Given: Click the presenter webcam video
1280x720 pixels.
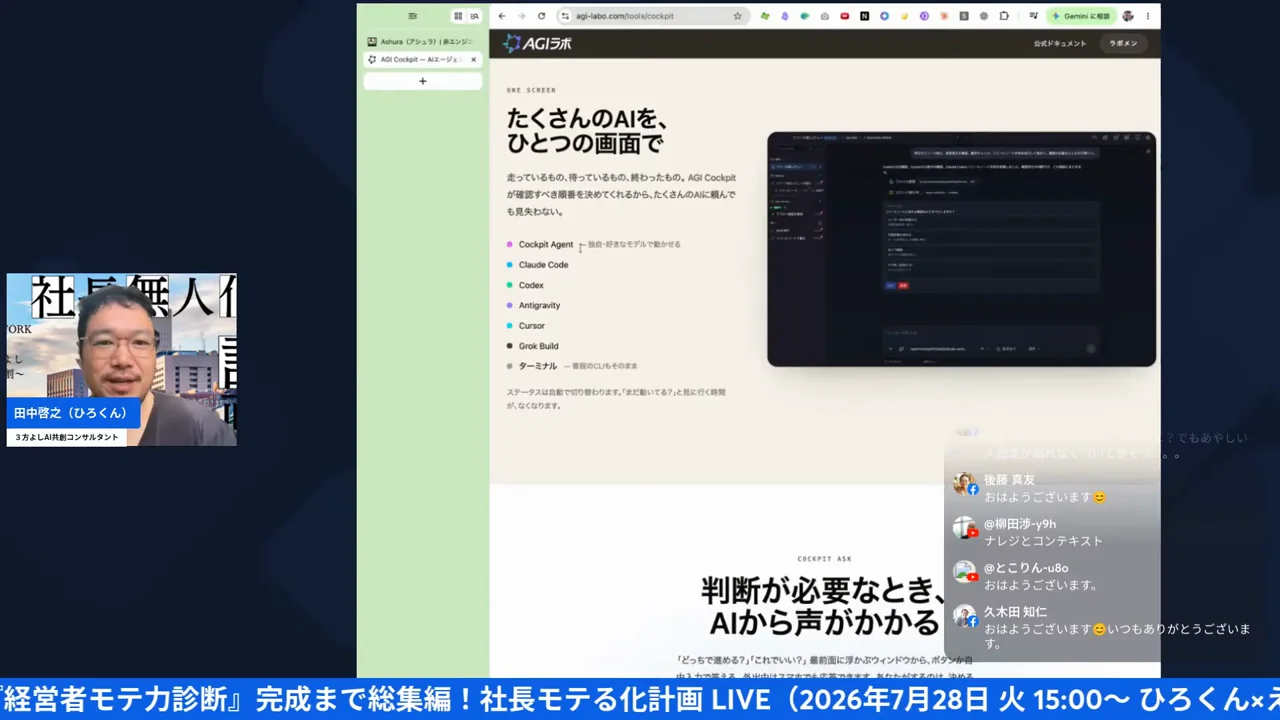Looking at the screenshot, I should (122, 359).
